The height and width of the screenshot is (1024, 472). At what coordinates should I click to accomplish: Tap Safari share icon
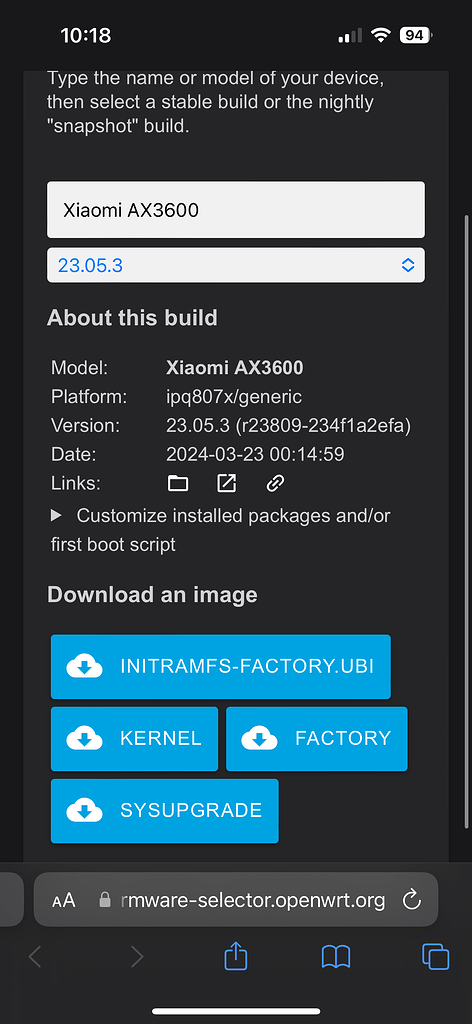236,957
